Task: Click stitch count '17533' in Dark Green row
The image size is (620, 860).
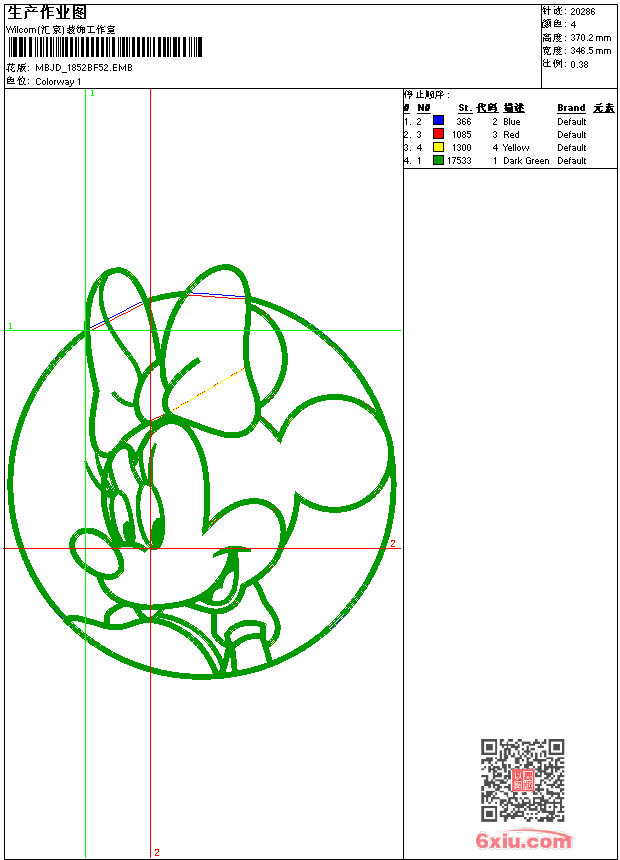Action: click(x=459, y=161)
